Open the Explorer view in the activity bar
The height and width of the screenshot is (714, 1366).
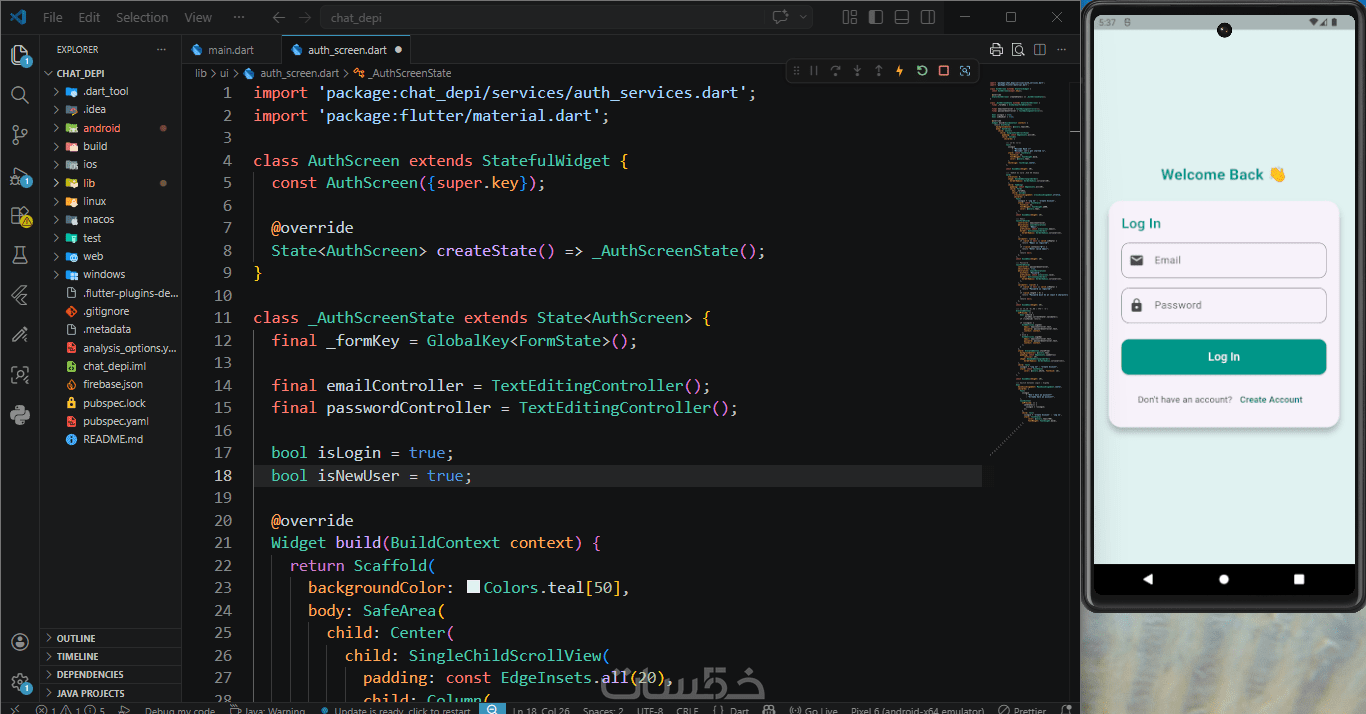19,55
